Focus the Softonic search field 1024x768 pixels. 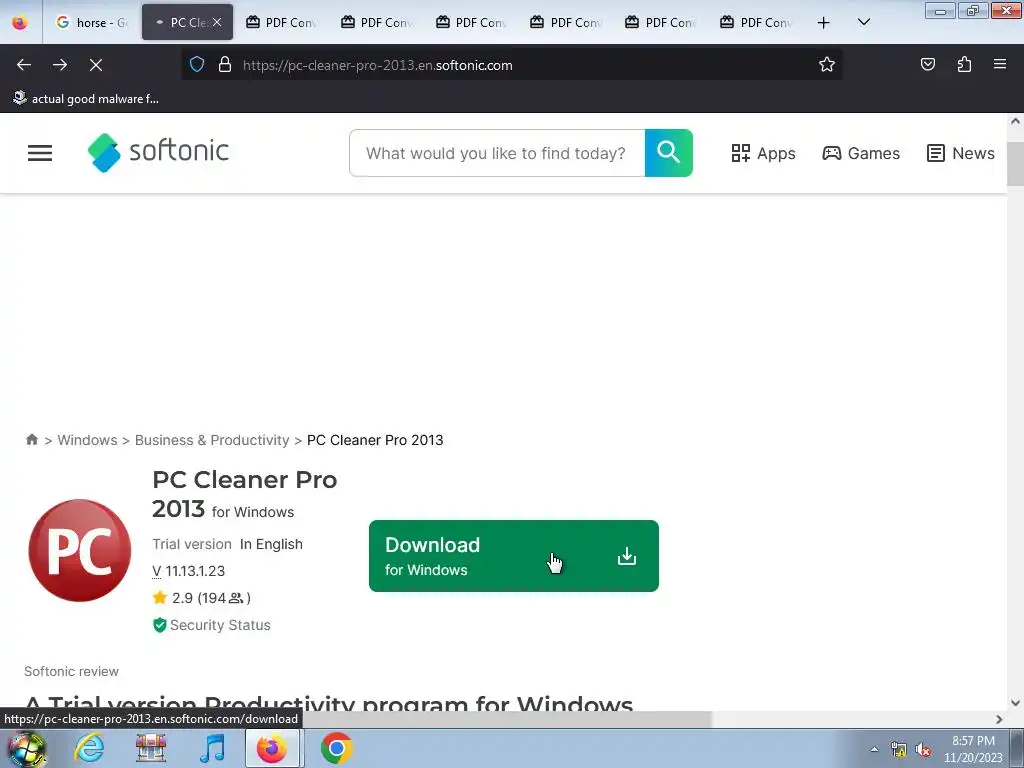496,153
